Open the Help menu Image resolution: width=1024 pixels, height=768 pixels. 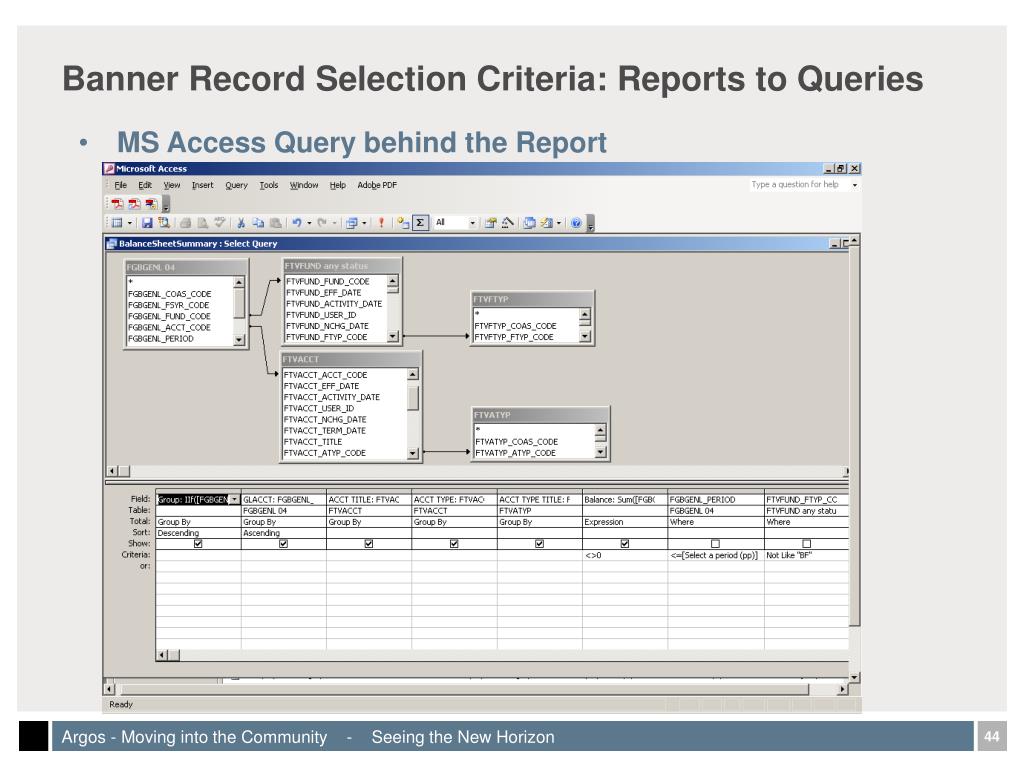(x=338, y=185)
